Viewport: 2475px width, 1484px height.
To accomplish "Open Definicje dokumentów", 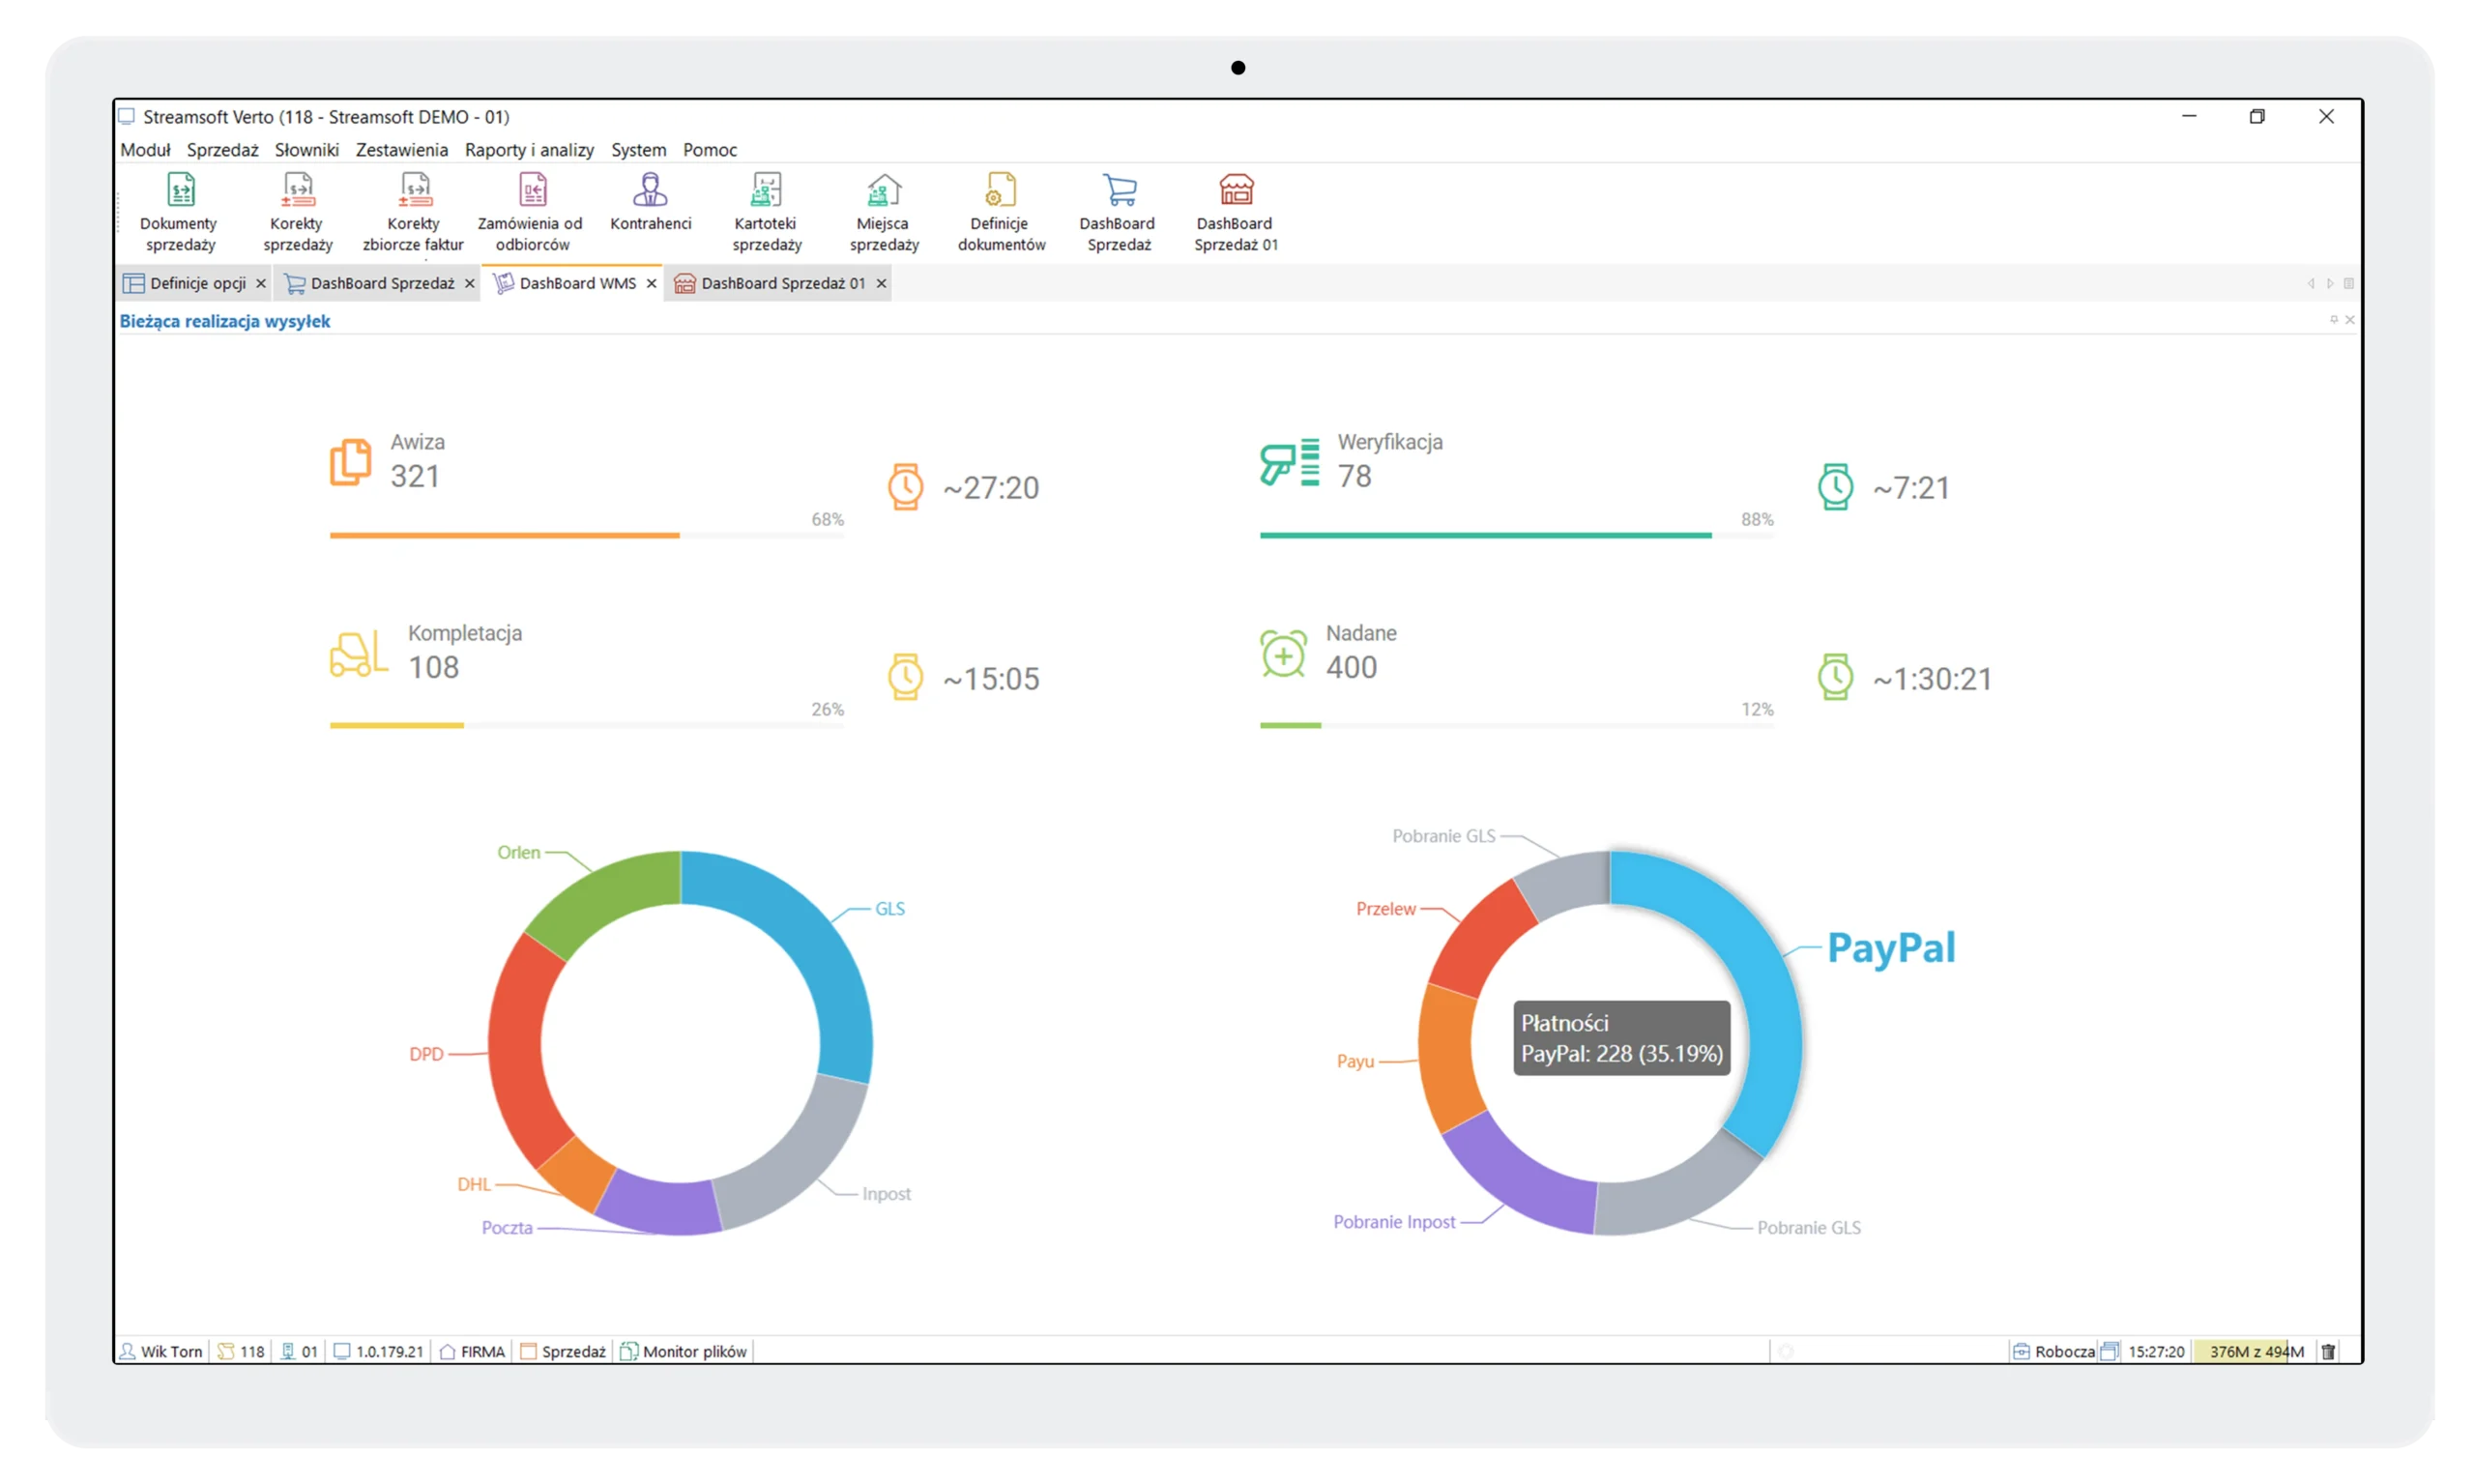I will point(1001,210).
